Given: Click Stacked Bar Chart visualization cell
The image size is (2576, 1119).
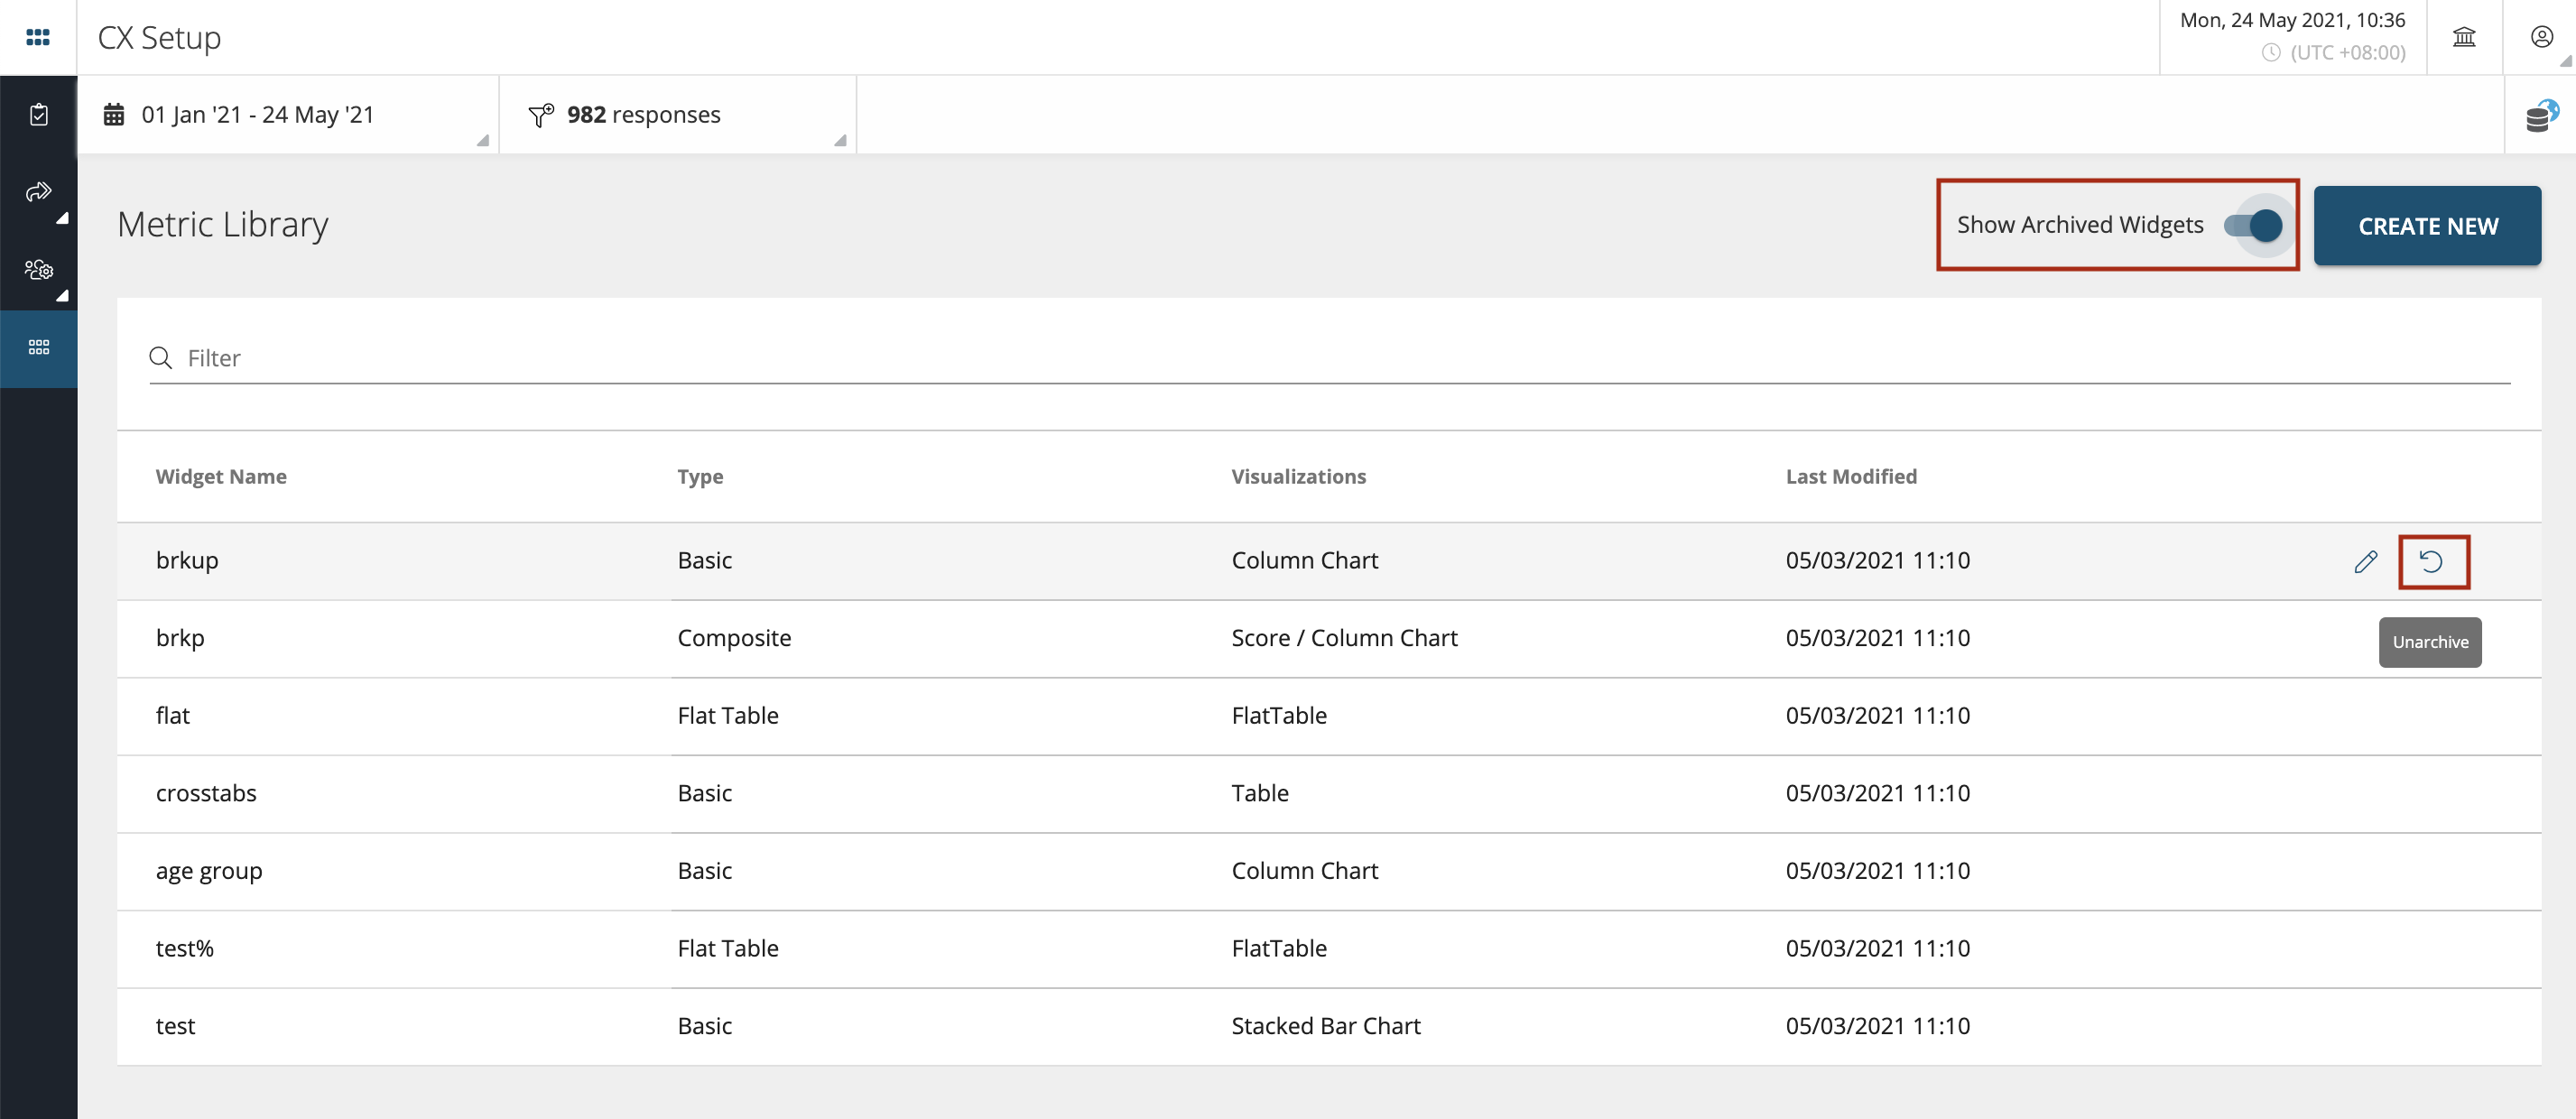Looking at the screenshot, I should coord(1326,1026).
